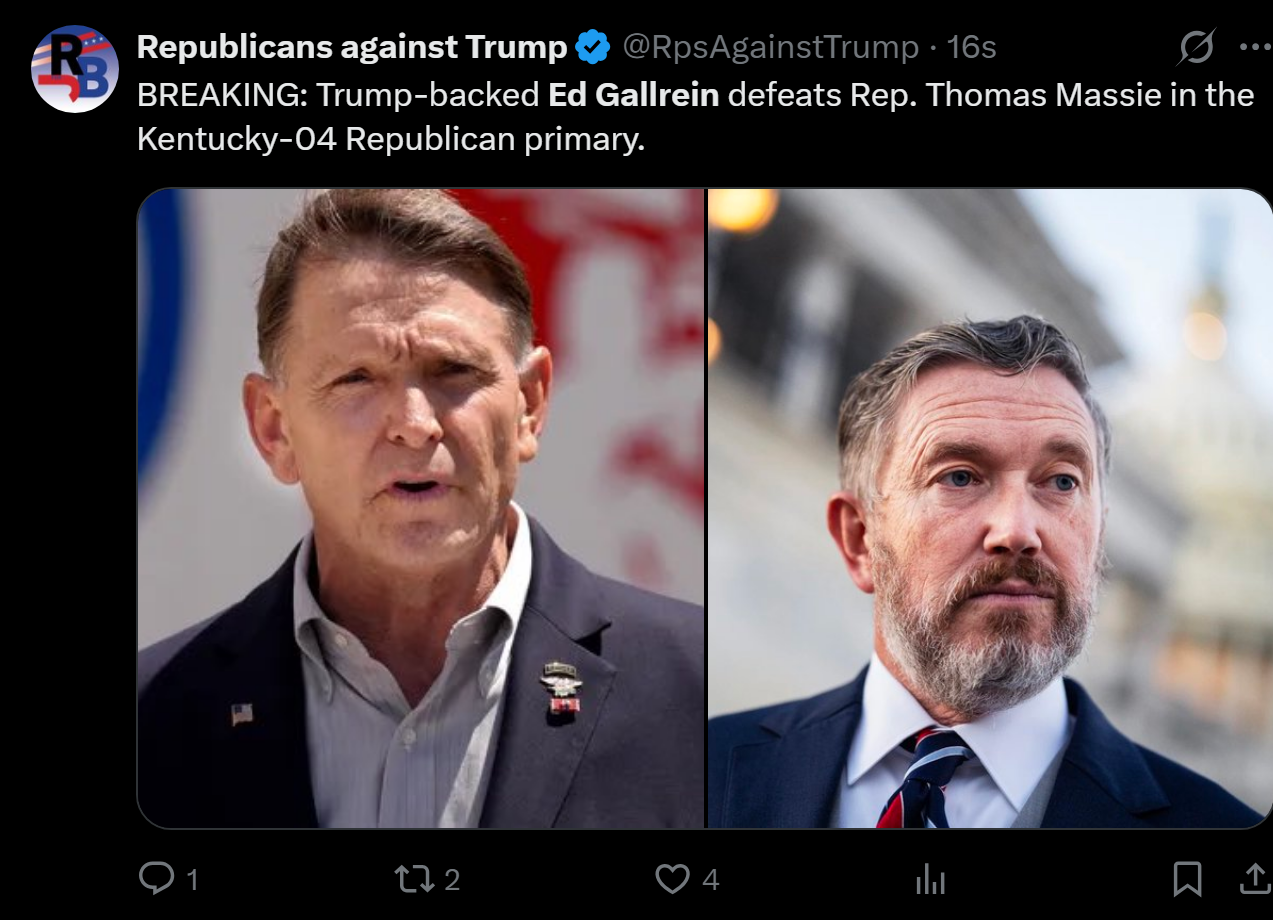Viewport: 1273px width, 920px height.
Task: Open the Republicans against Trump display name
Action: tap(352, 46)
